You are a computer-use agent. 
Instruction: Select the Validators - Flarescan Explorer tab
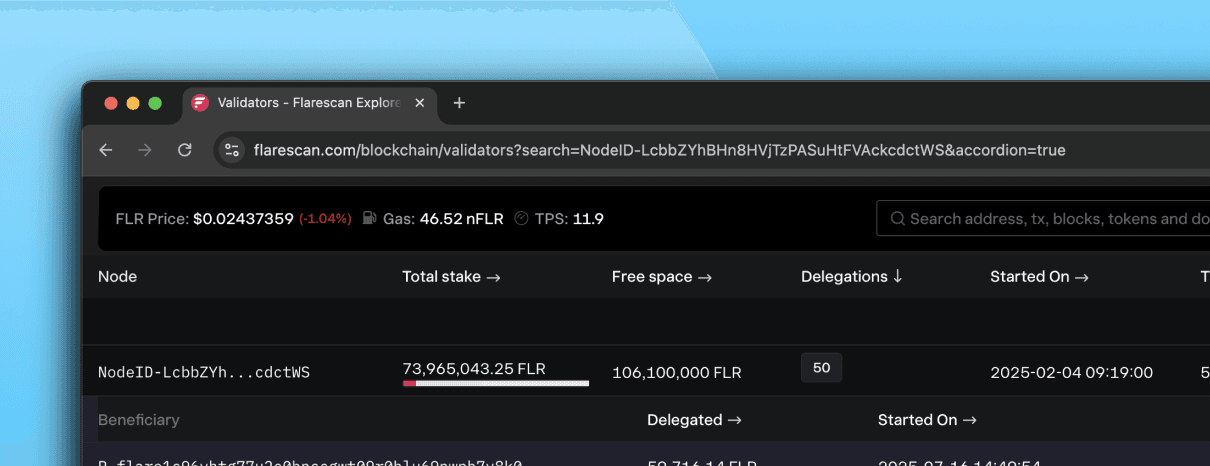pyautogui.click(x=310, y=103)
